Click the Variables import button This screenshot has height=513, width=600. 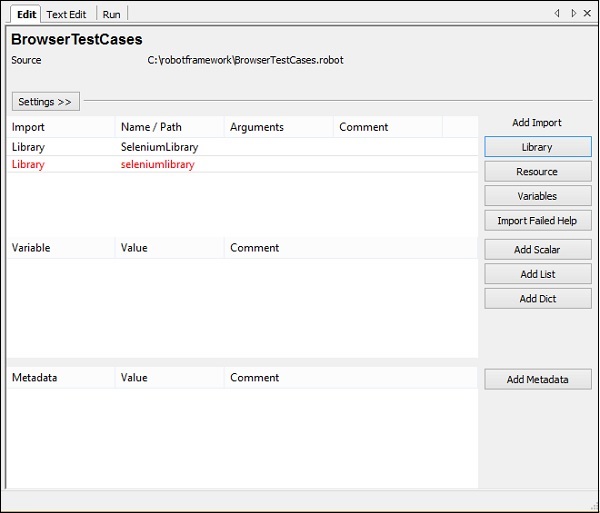coord(537,196)
